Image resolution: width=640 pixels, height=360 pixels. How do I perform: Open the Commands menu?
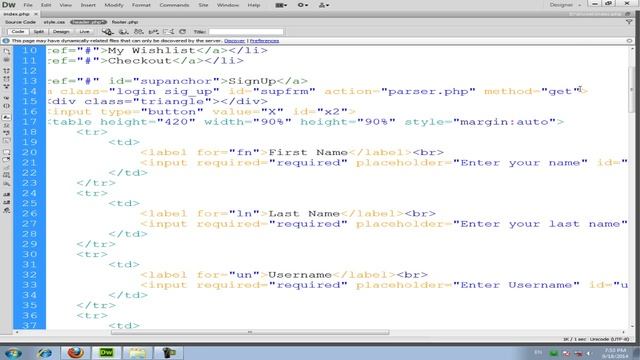[x=174, y=5]
